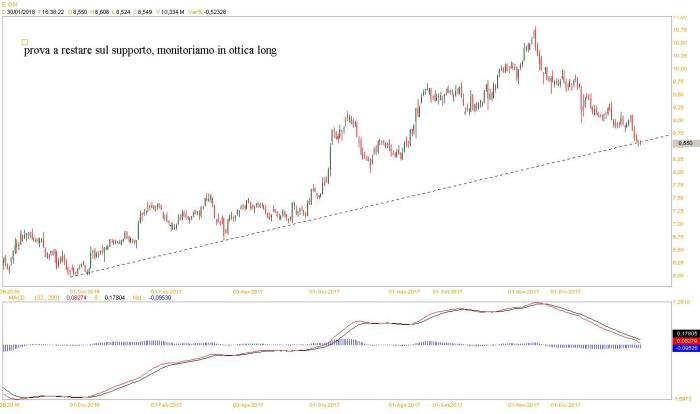Image resolution: width=700 pixels, height=414 pixels.
Task: Click the 6,00 price axis label
Action: 679,276
